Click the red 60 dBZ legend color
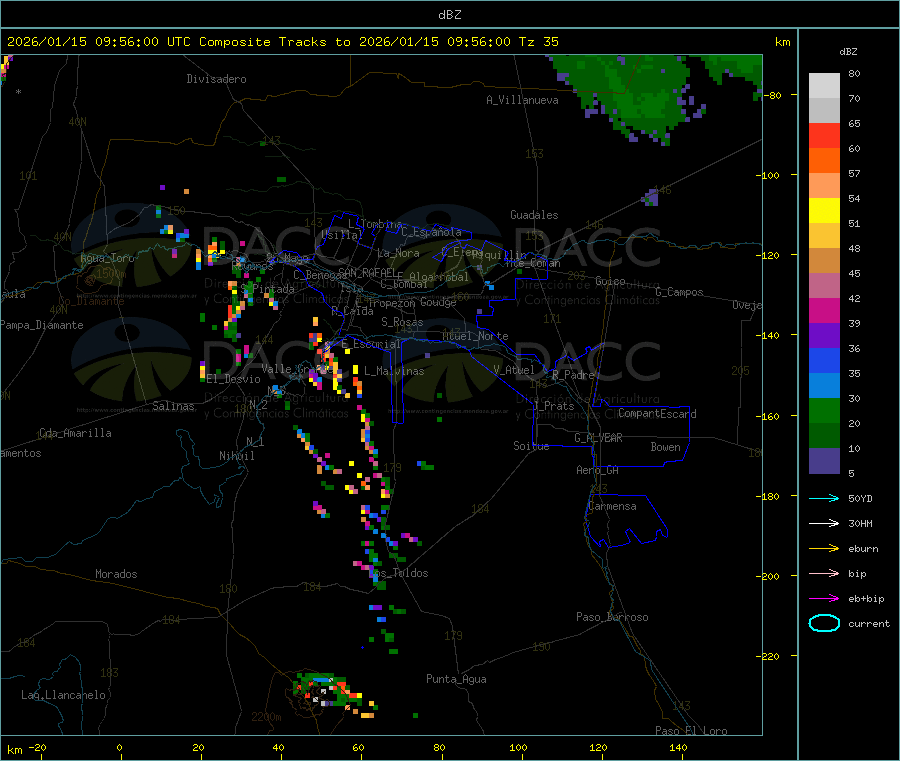900x761 pixels. tap(824, 135)
